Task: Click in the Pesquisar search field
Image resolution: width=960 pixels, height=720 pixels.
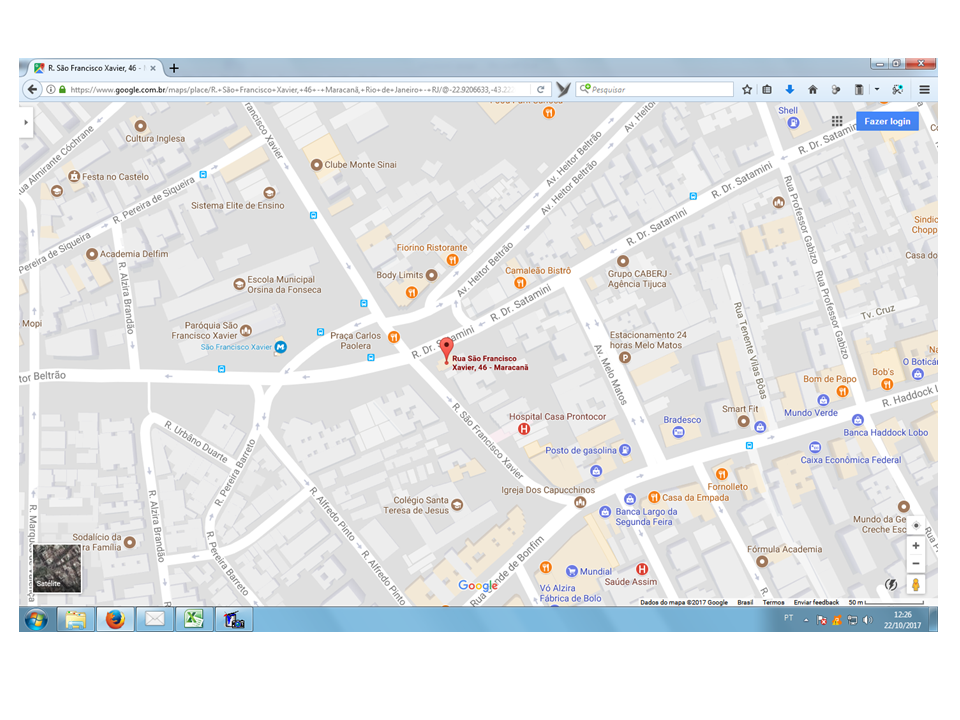Action: [x=655, y=89]
